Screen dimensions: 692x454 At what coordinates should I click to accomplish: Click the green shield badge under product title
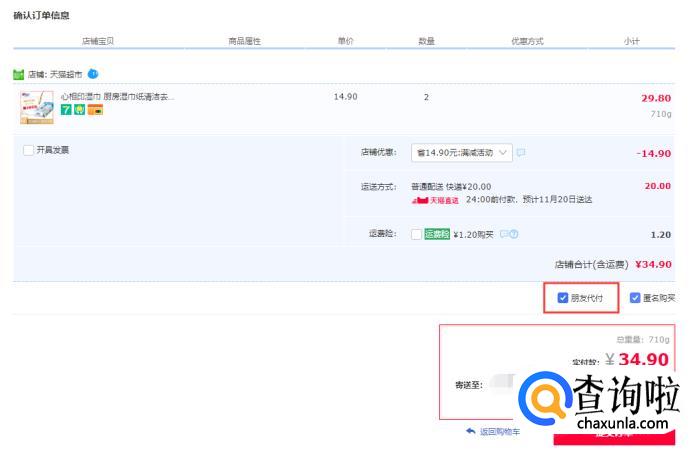80,110
